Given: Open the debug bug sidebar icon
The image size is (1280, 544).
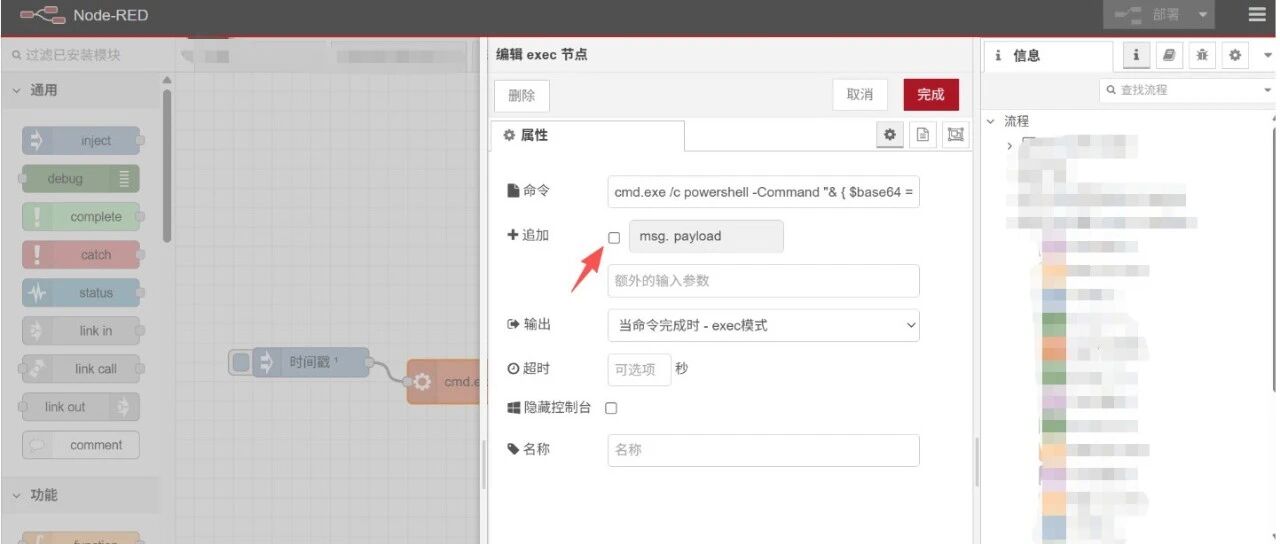Looking at the screenshot, I should [1202, 55].
